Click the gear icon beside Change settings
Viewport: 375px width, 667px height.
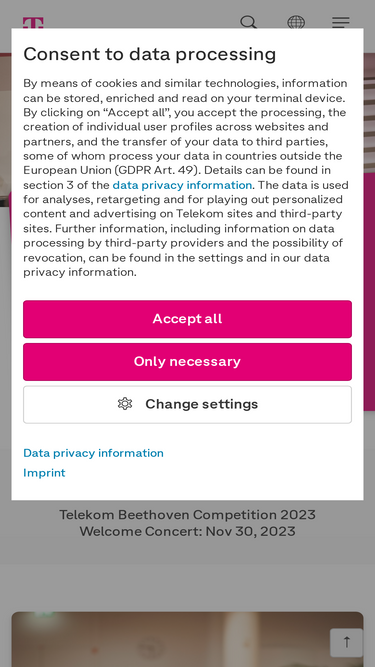coord(125,404)
